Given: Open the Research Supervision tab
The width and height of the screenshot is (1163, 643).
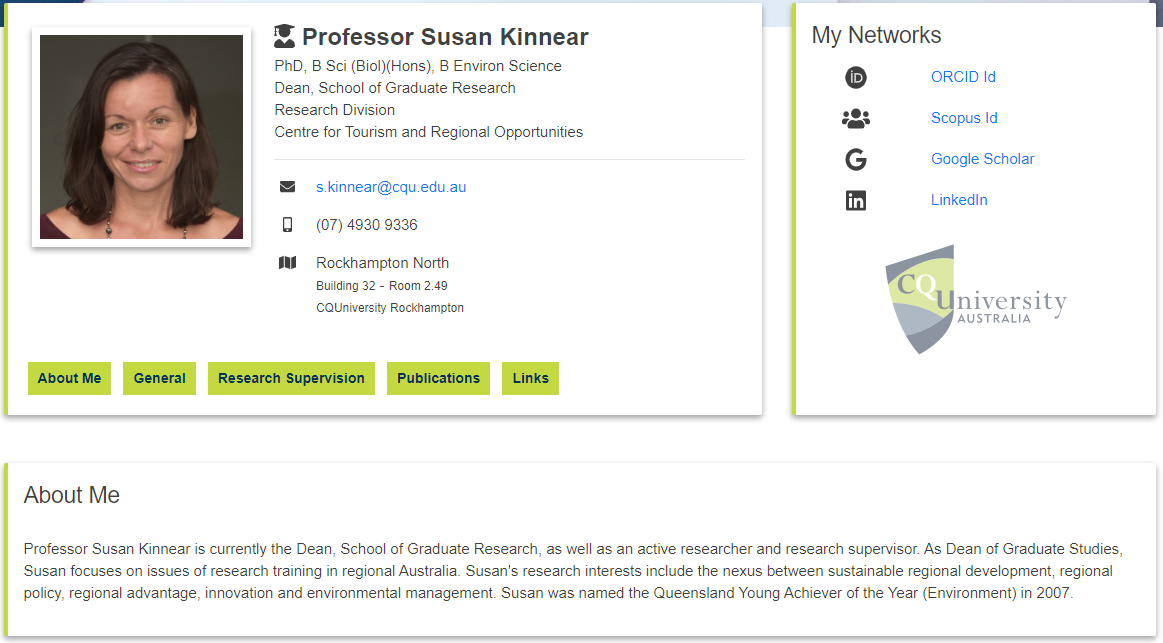Looking at the screenshot, I should click(x=291, y=378).
